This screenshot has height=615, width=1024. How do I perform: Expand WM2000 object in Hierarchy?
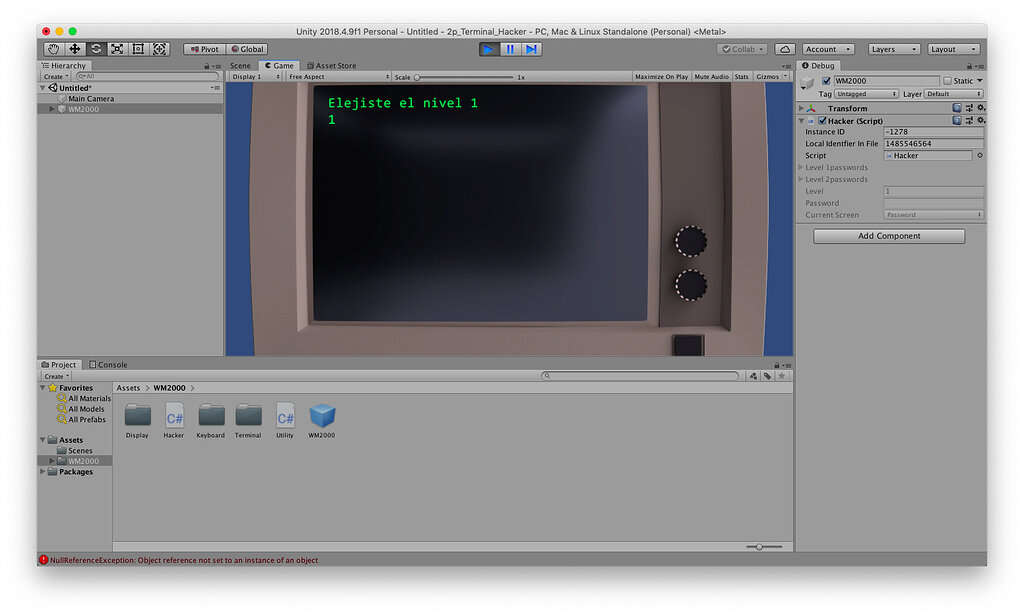[52, 109]
